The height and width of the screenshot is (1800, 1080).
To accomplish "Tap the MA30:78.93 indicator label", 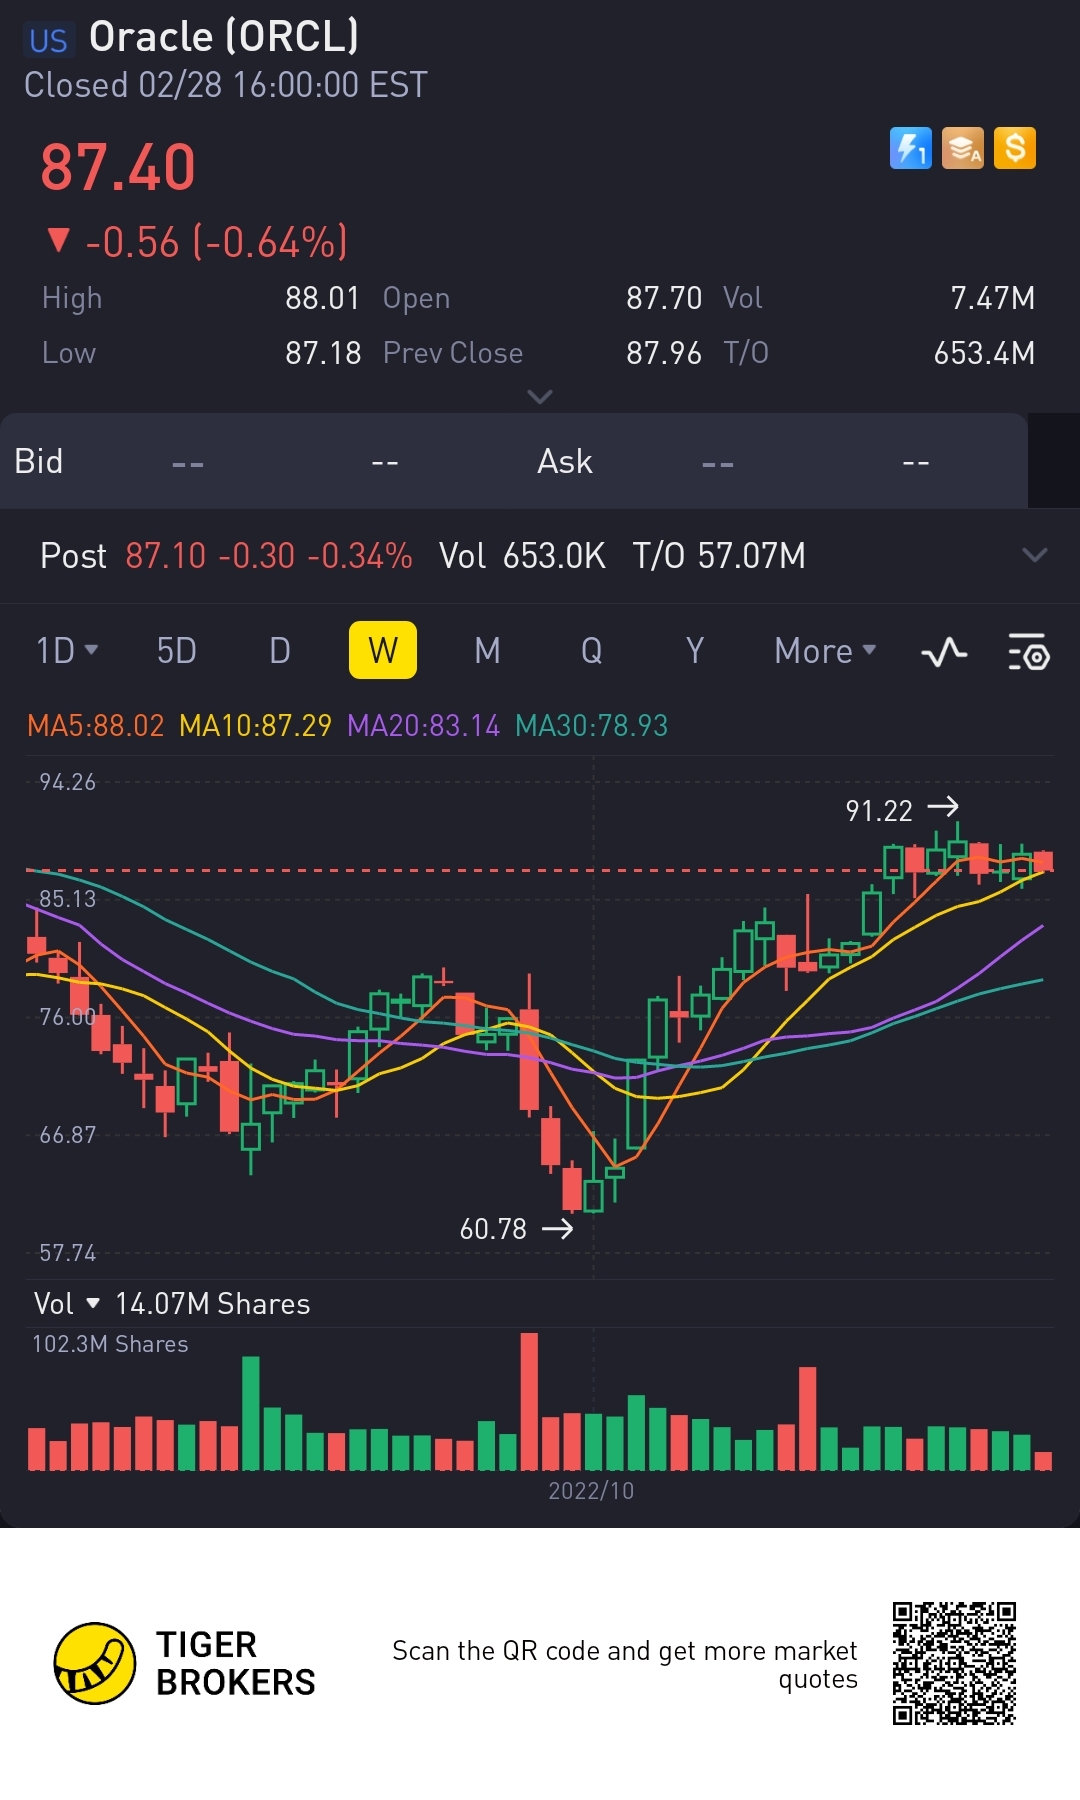I will point(591,725).
